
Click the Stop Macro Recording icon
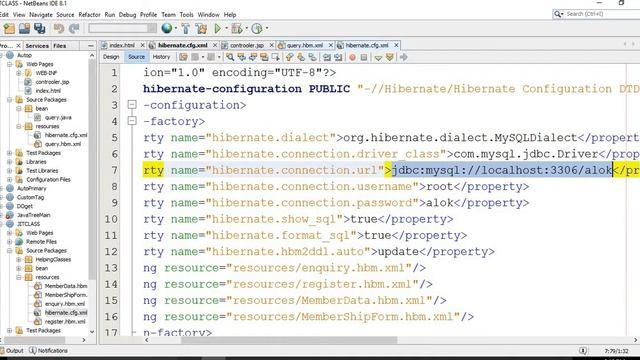364,57
